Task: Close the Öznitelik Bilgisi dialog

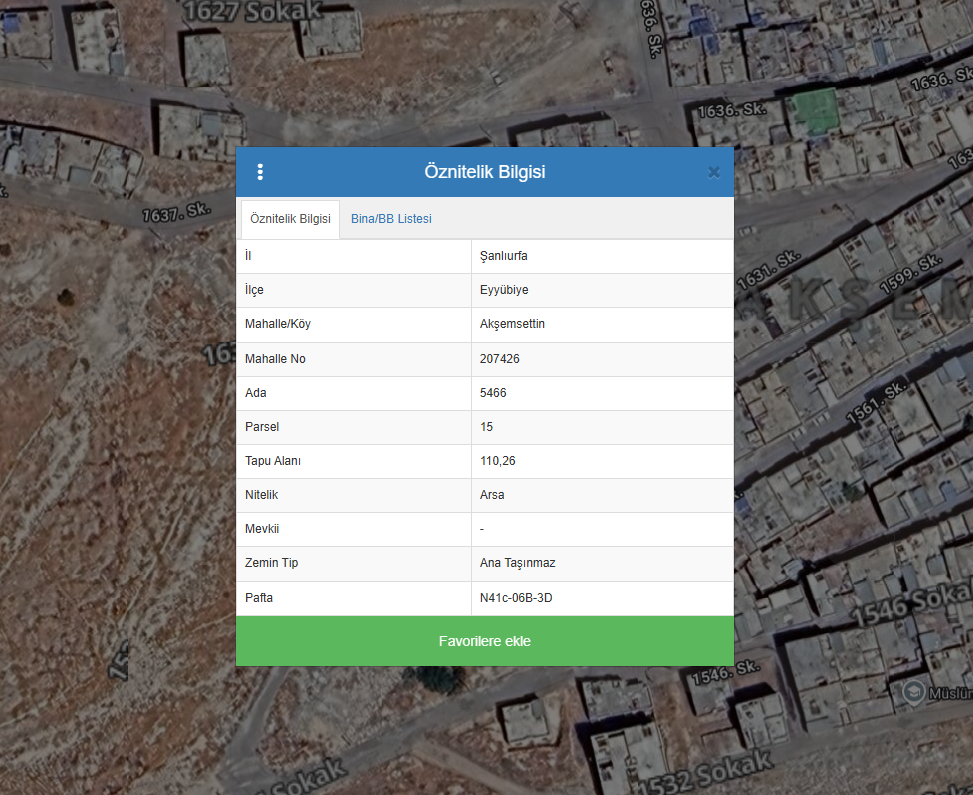Action: pos(713,172)
